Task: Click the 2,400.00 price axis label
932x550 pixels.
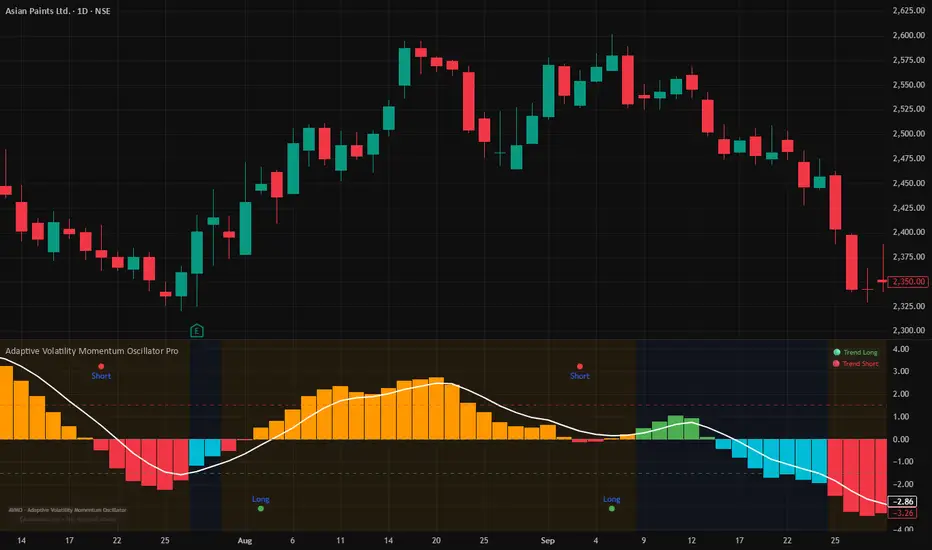Action: [x=909, y=232]
